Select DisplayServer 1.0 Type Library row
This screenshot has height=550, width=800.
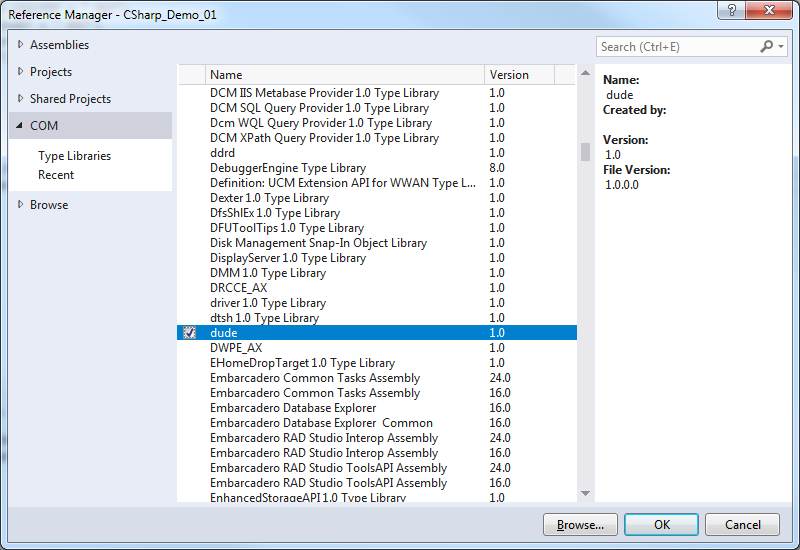coord(377,258)
